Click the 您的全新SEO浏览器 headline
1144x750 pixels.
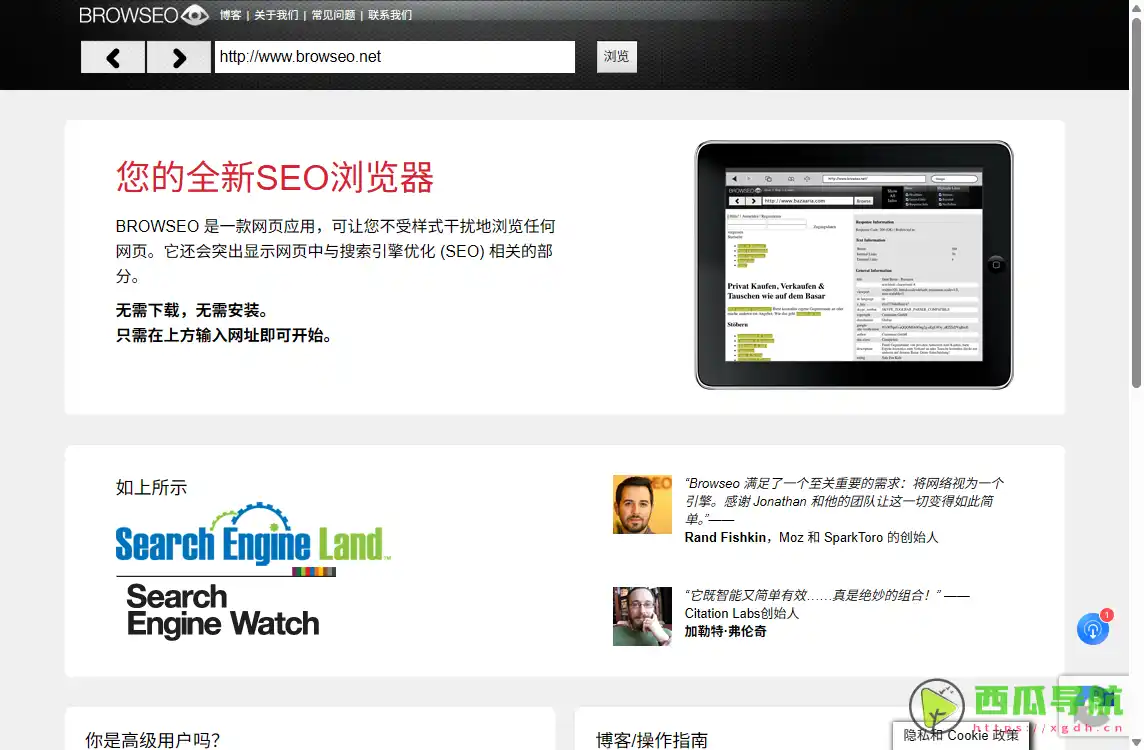point(275,177)
